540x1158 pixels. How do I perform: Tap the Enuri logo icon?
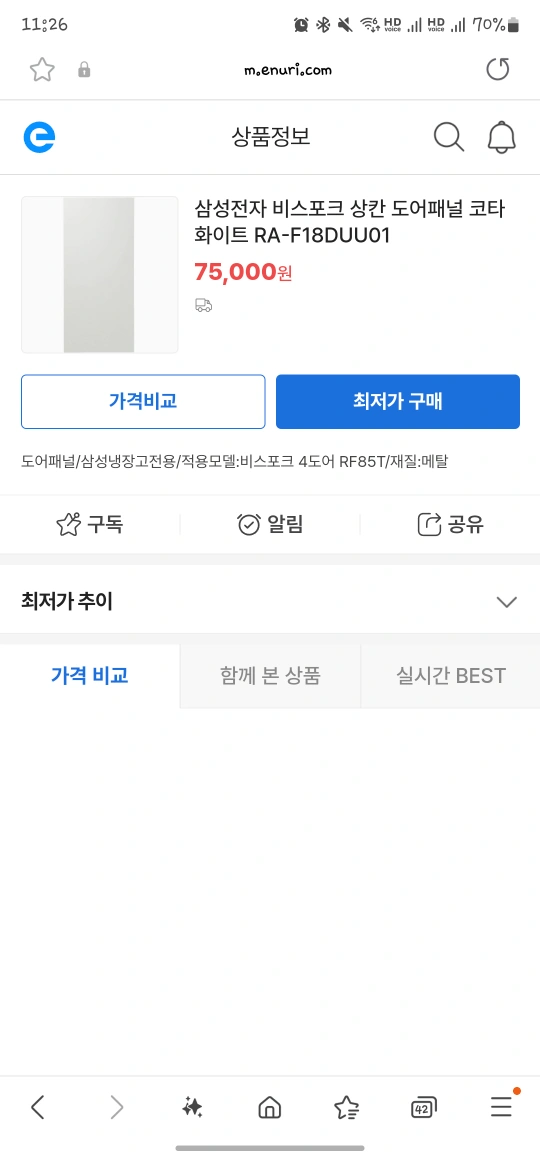39,137
